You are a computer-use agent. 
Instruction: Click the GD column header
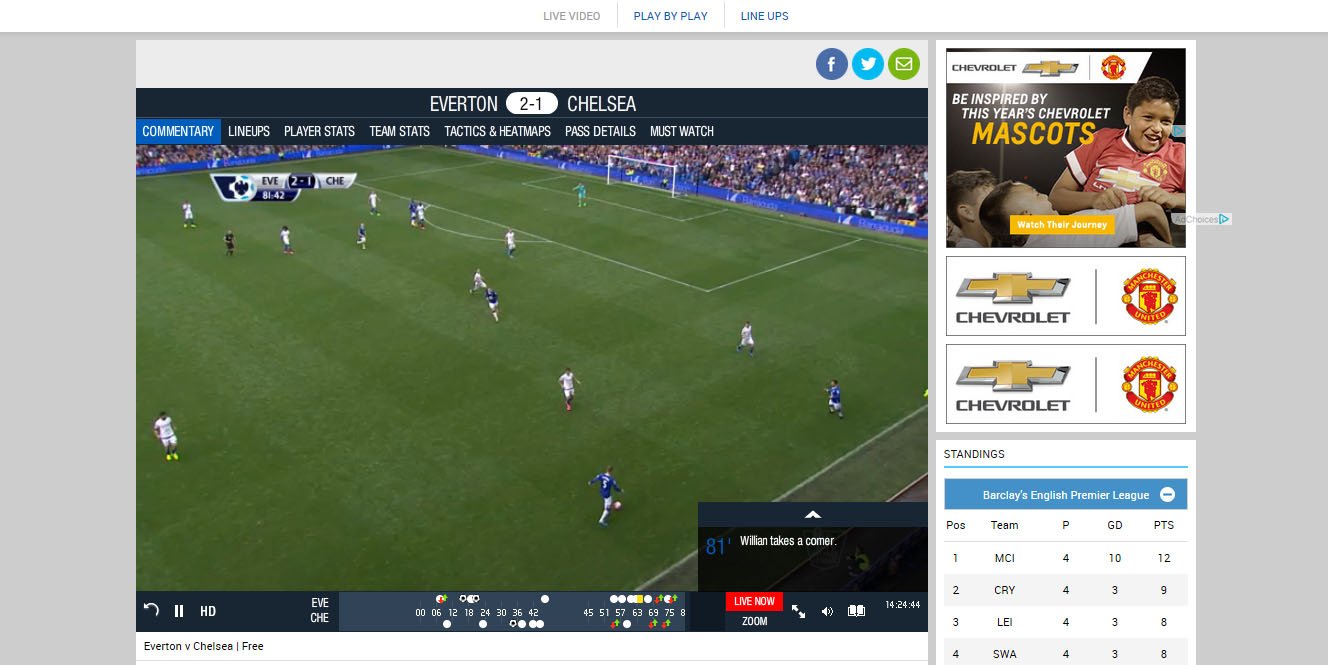point(1114,525)
